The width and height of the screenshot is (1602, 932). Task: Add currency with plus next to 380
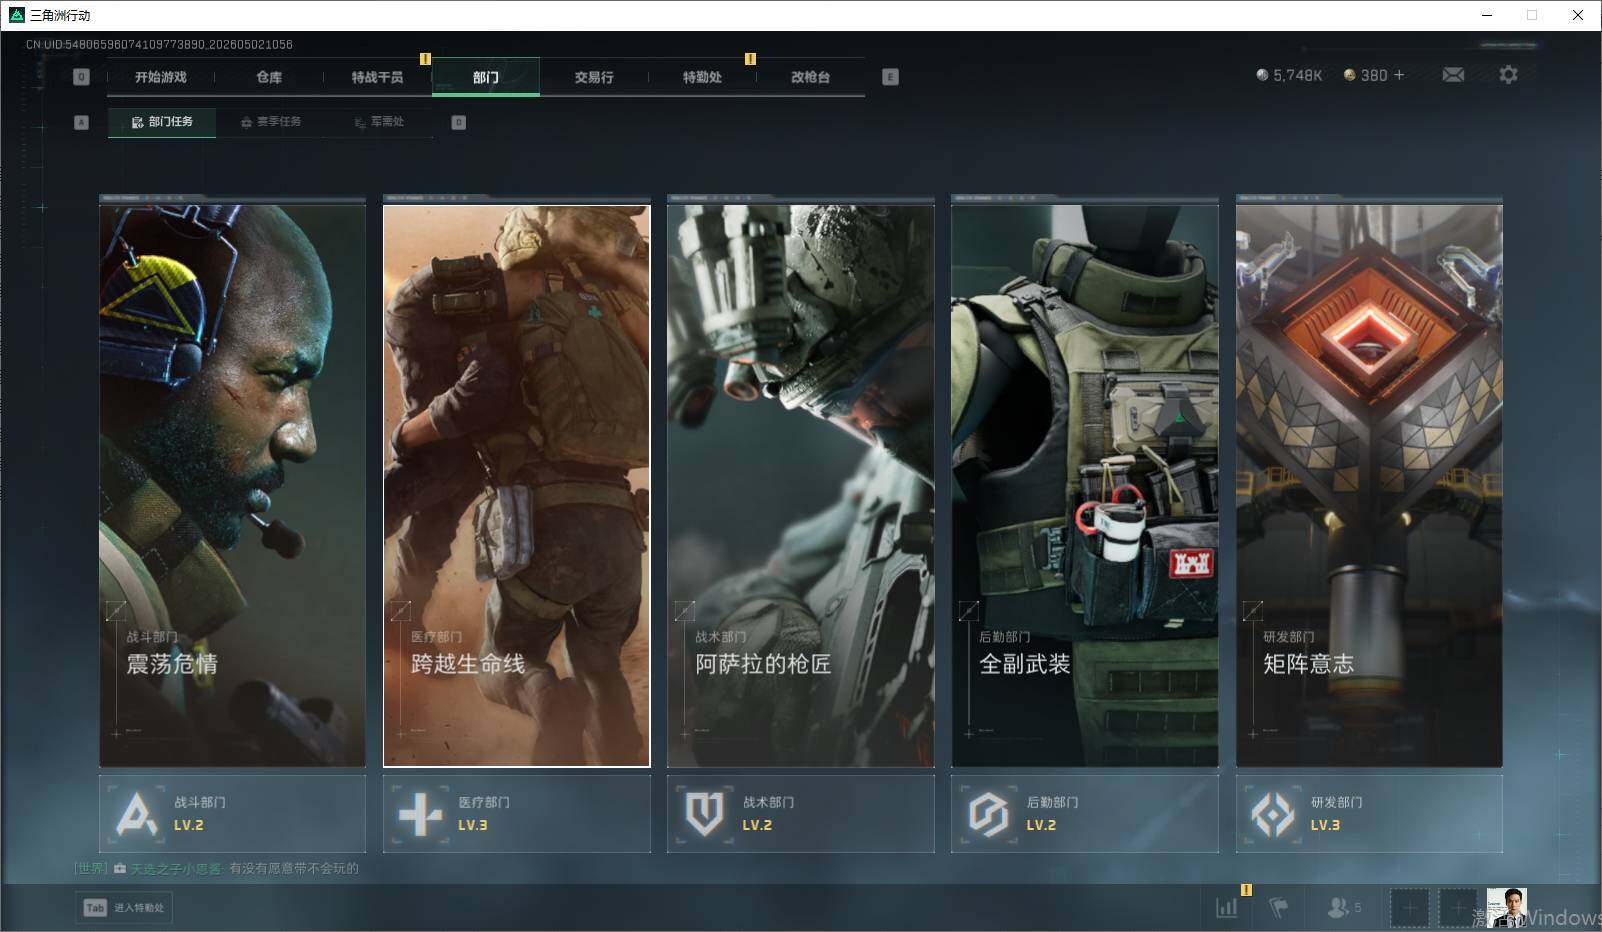click(1399, 75)
